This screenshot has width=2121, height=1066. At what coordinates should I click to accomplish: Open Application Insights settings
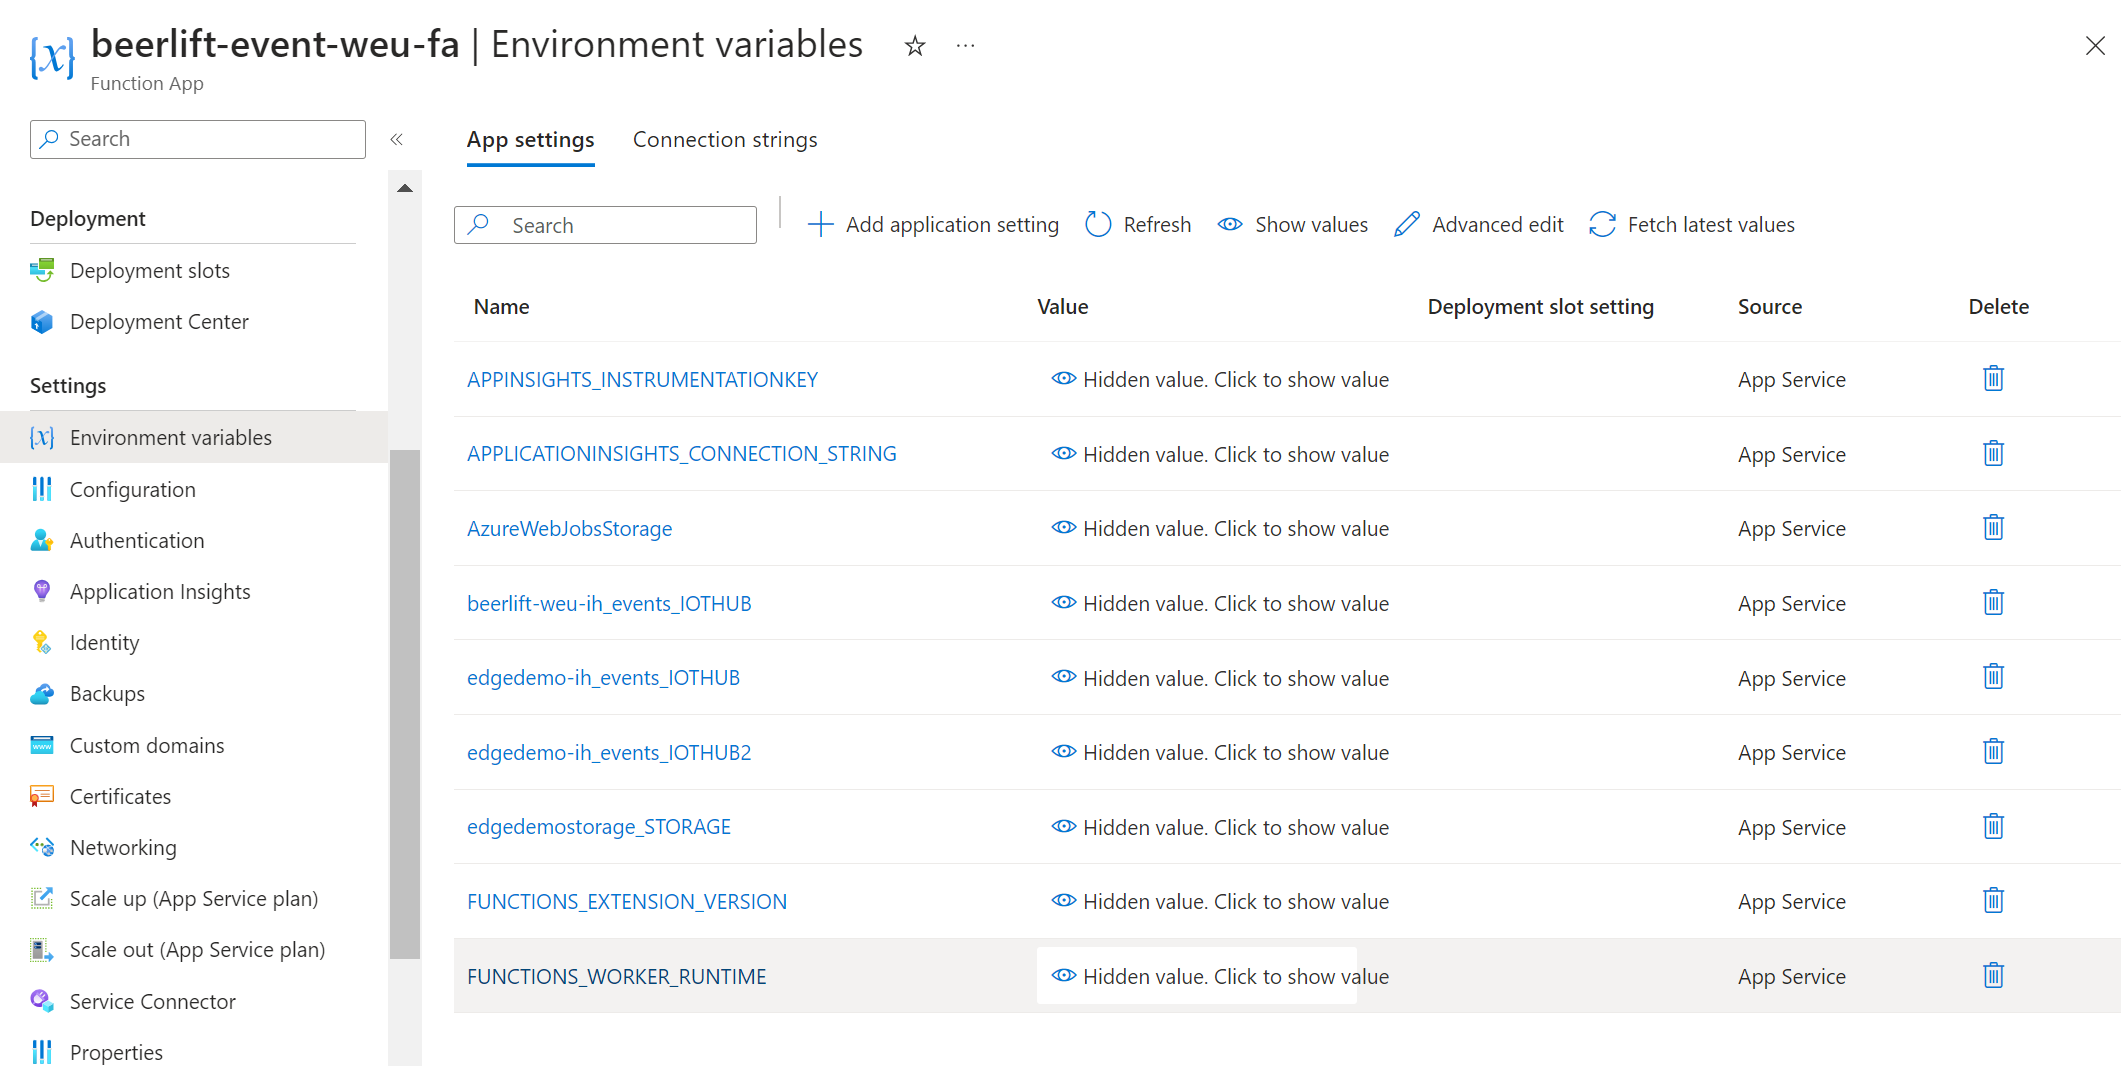point(160,591)
